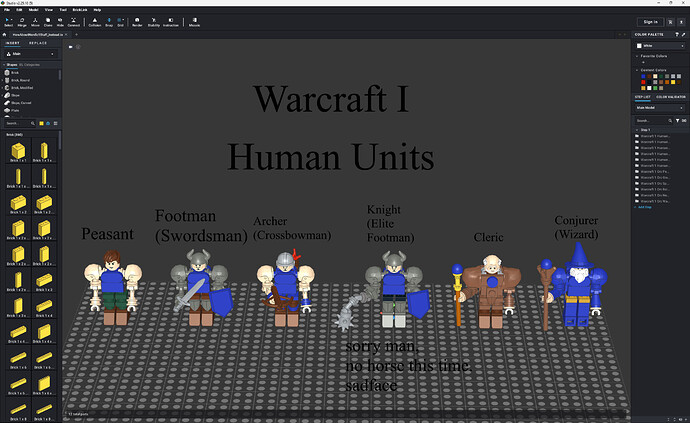Viewport: 690px width, 423px height.
Task: Collapse the Shapes category expander
Action: [x=4, y=65]
